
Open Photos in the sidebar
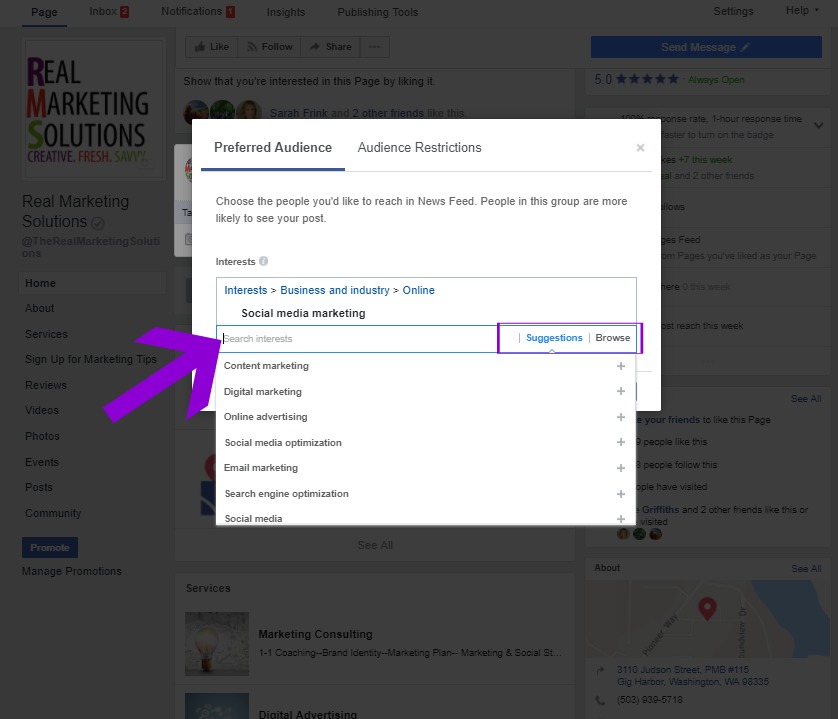42,436
